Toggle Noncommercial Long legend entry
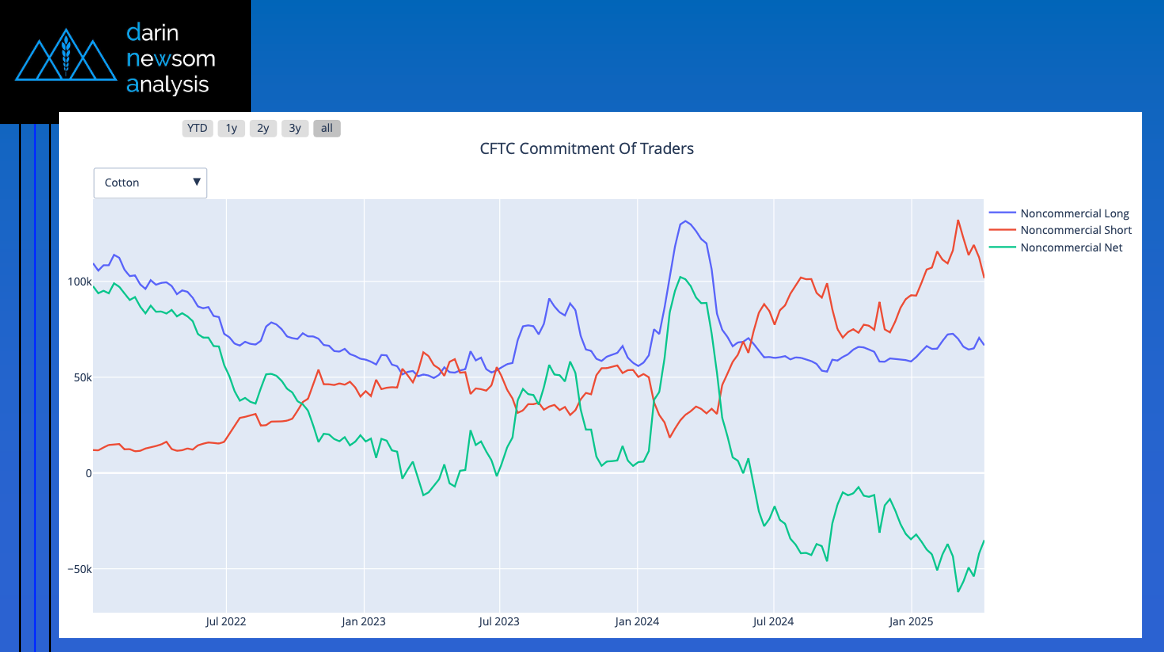The height and width of the screenshot is (652, 1164). click(x=1074, y=213)
